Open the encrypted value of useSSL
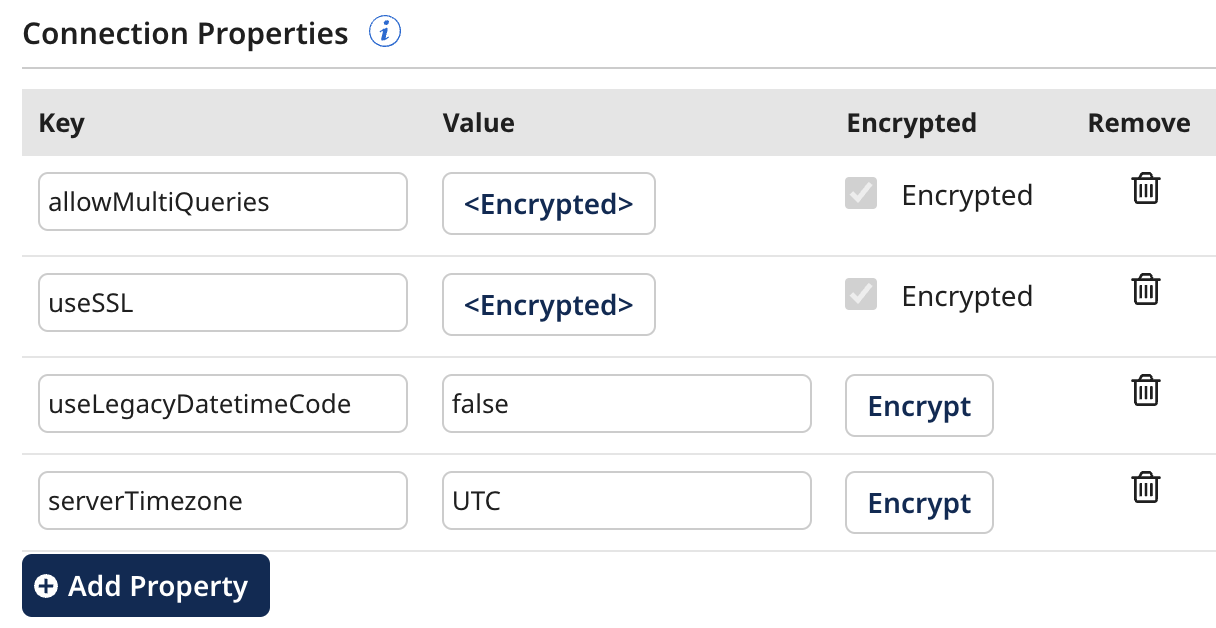Image resolution: width=1216 pixels, height=628 pixels. (548, 305)
